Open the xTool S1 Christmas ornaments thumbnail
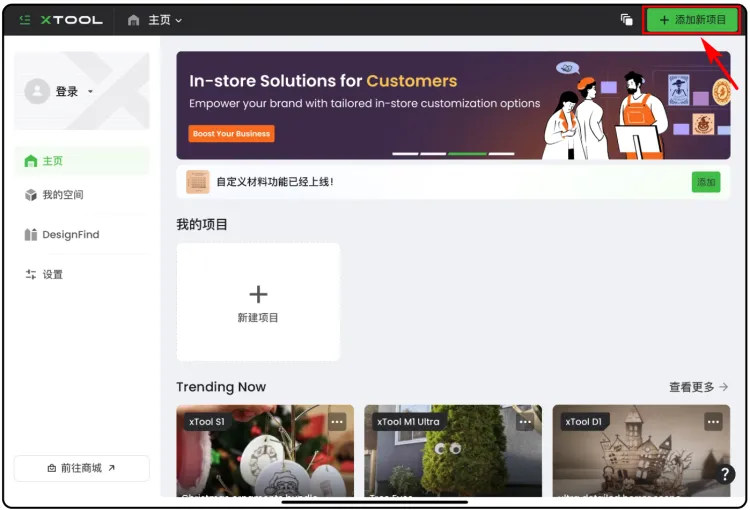 [x=265, y=451]
